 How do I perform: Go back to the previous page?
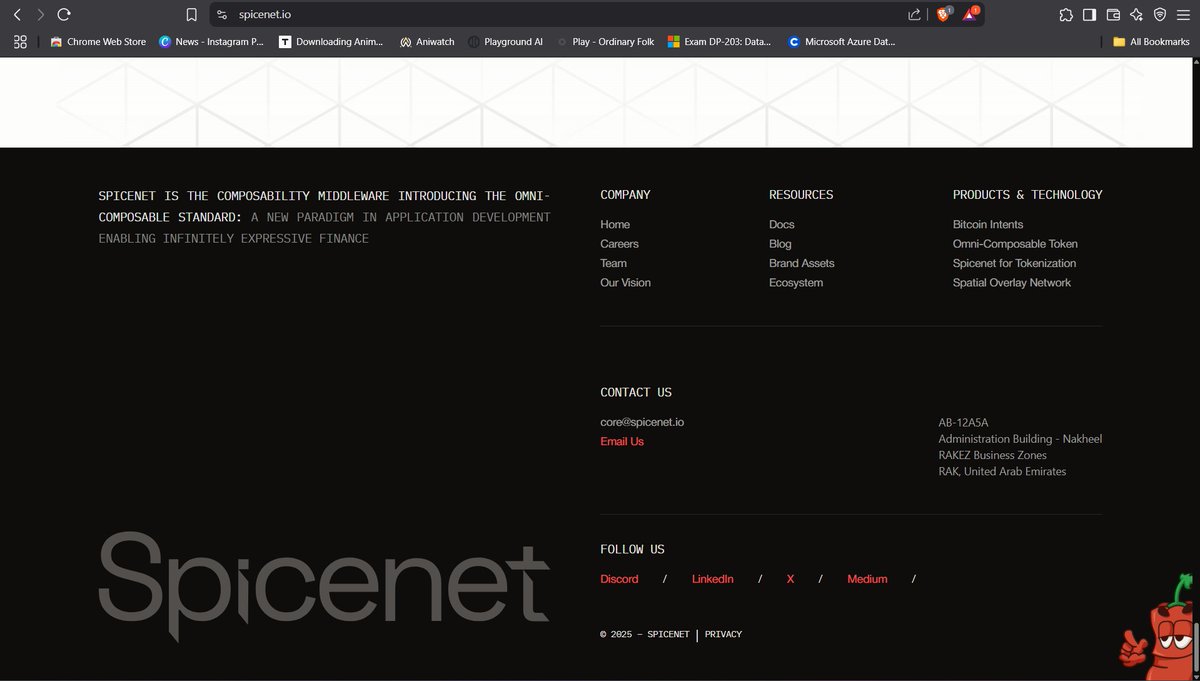(17, 15)
